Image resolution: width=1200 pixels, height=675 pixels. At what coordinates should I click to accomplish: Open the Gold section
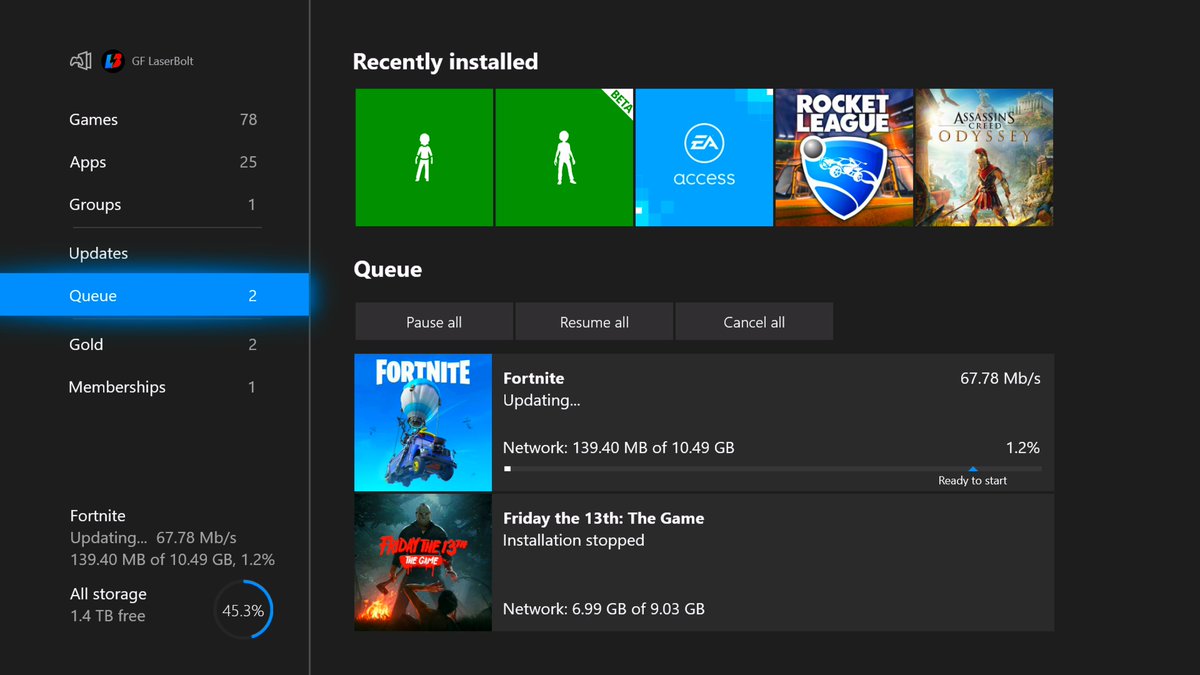click(x=86, y=344)
